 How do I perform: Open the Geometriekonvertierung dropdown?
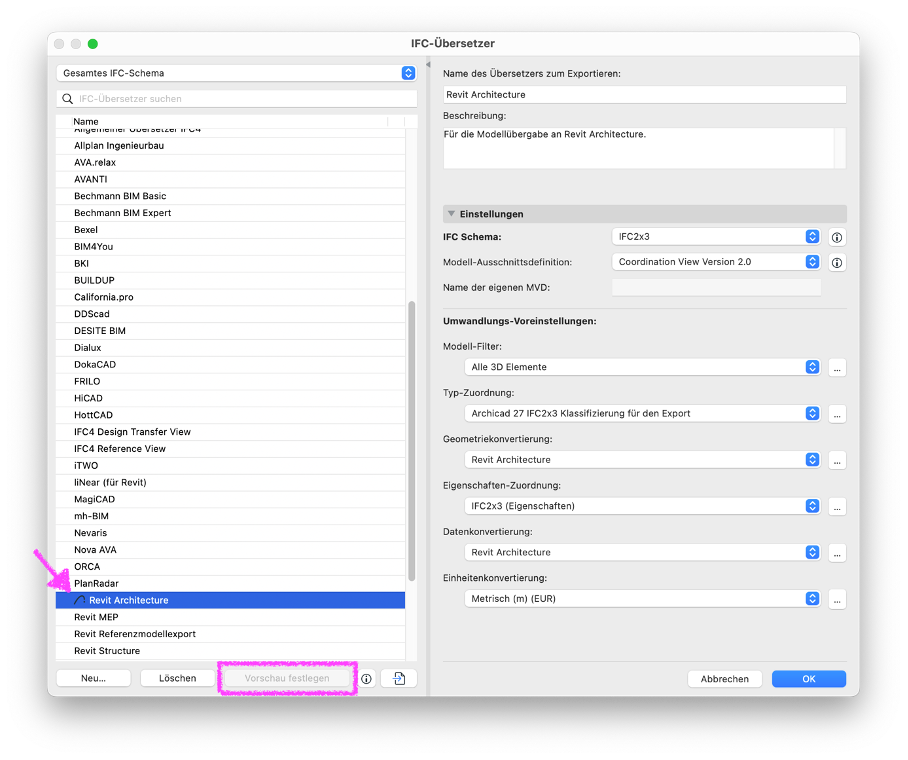tap(642, 459)
